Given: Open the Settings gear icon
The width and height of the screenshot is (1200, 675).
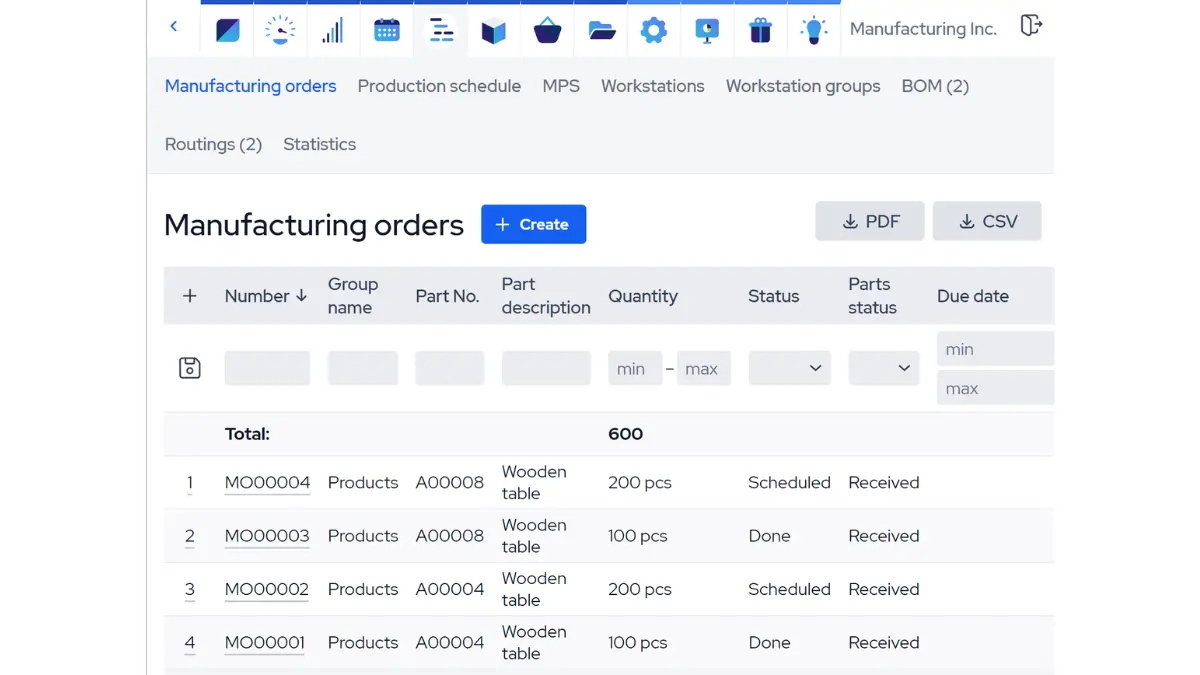Looking at the screenshot, I should 654,29.
